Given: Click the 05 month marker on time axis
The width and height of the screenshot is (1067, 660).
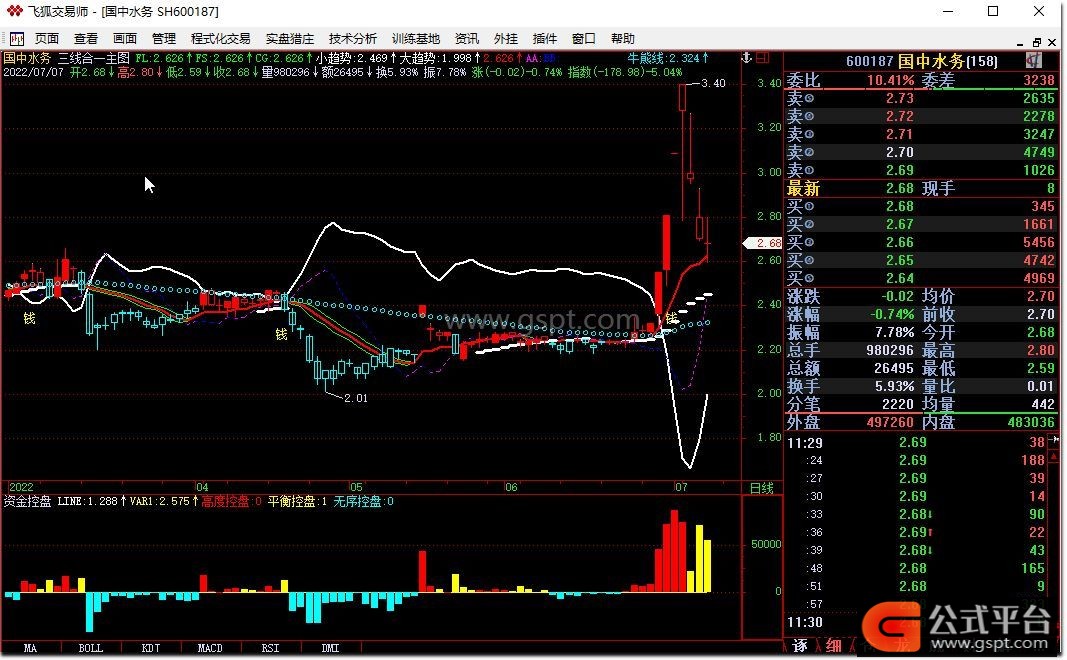Looking at the screenshot, I should pos(356,487).
